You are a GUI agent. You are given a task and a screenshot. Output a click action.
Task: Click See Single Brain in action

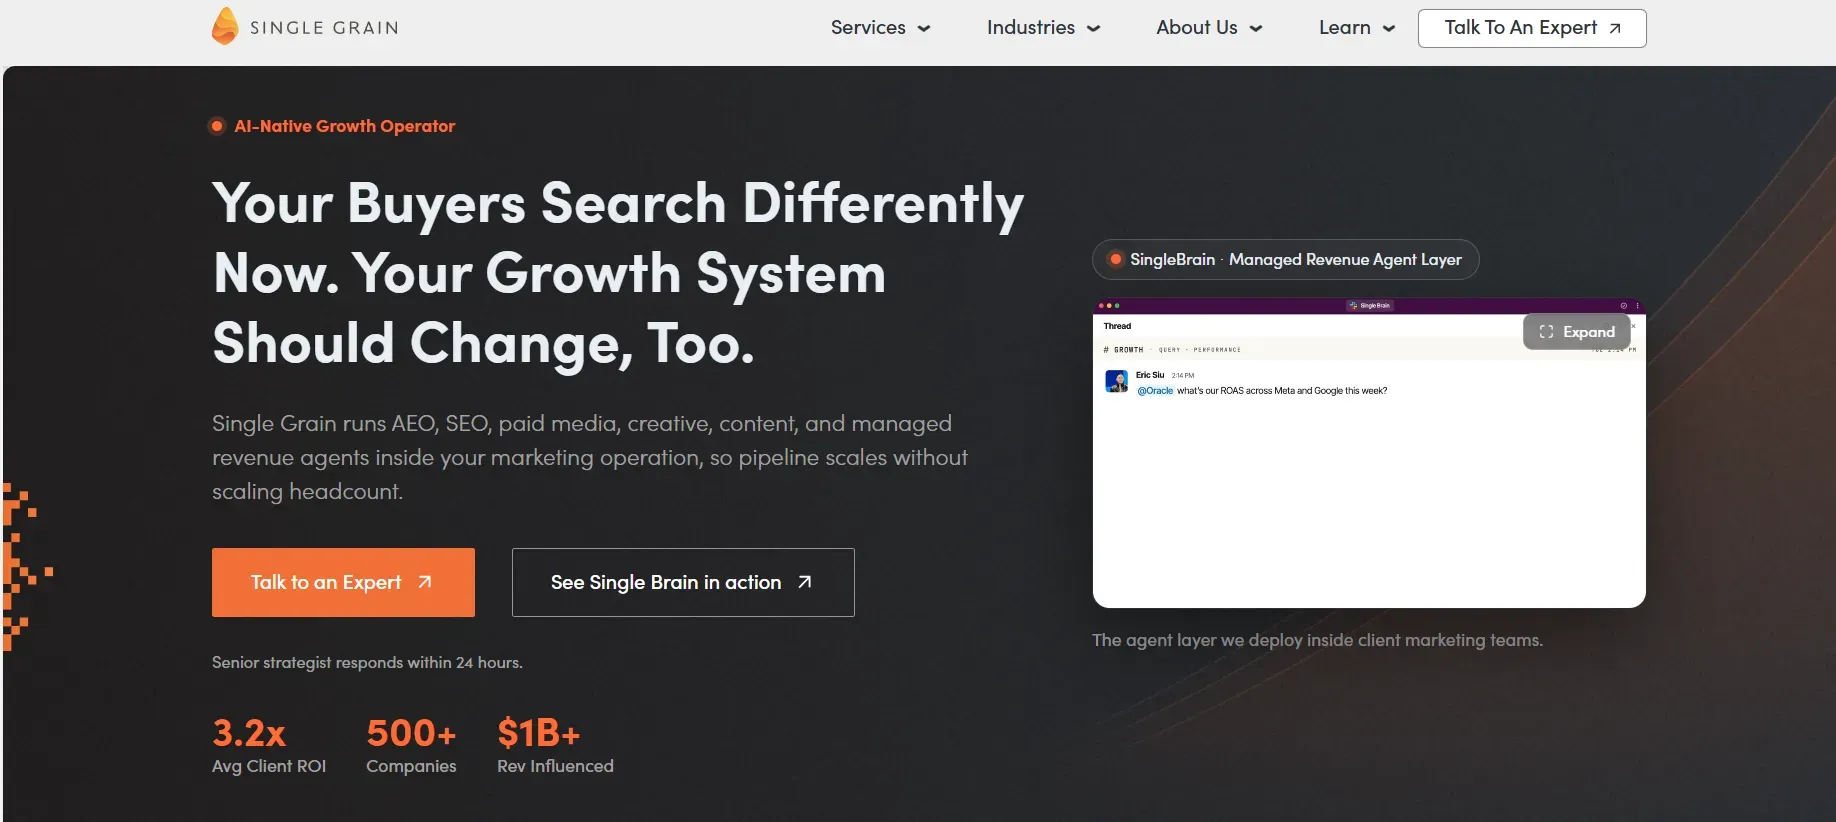tap(683, 582)
